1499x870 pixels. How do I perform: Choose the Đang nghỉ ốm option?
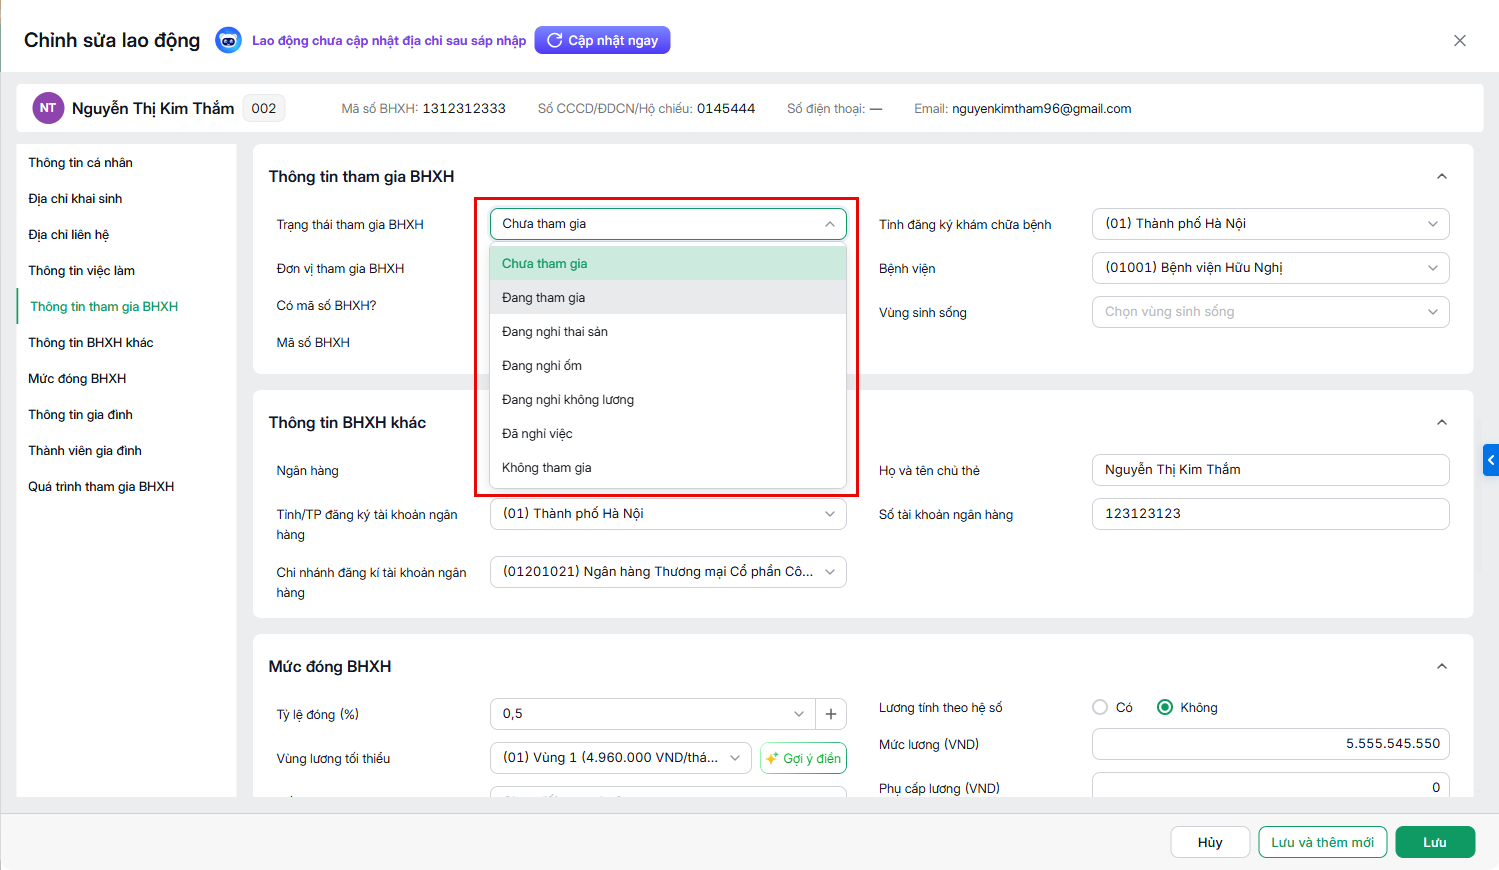[668, 366]
